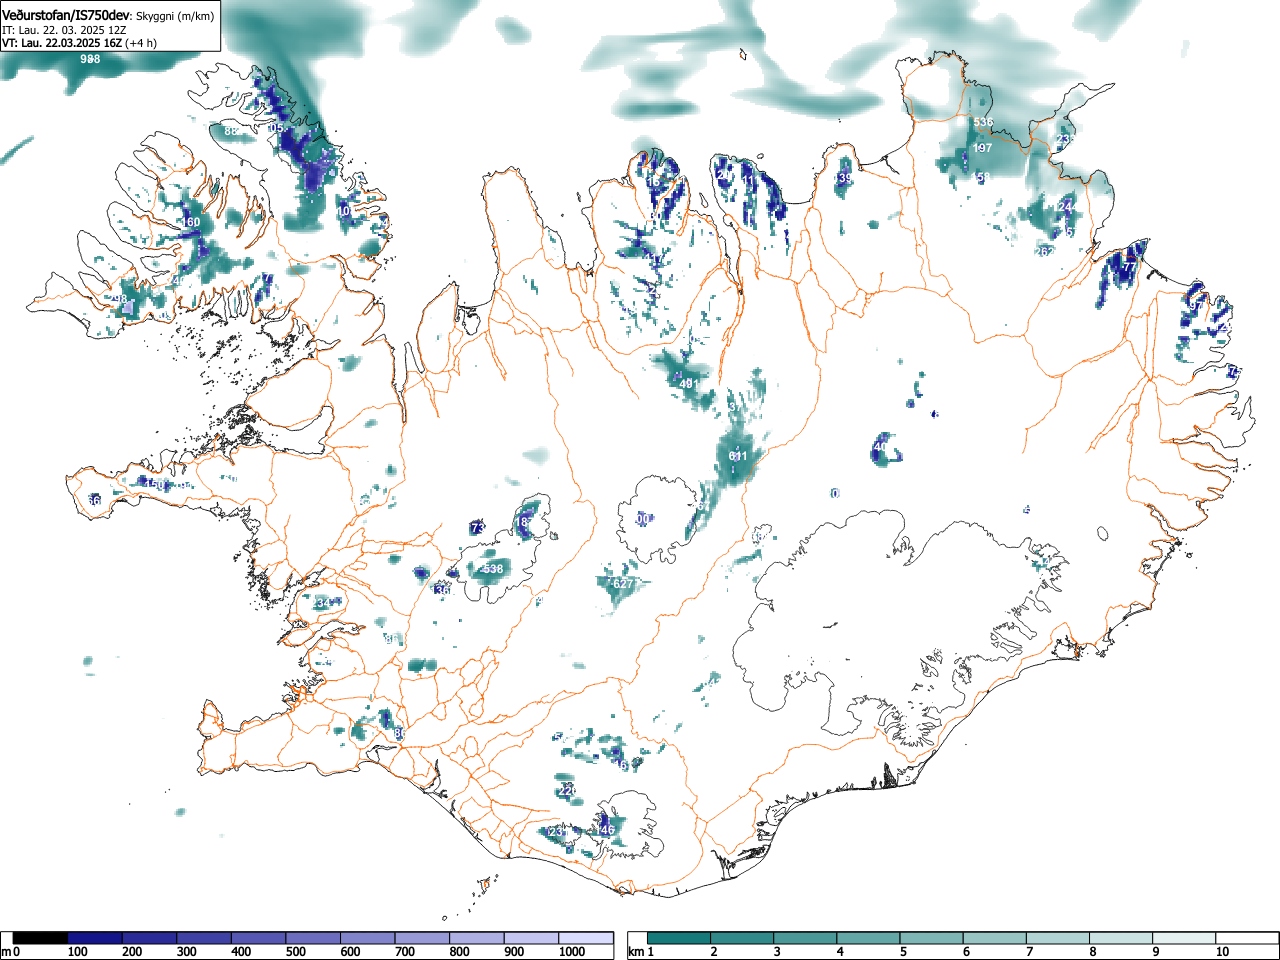Click the 'VT: Lau. 22.03.2025 16Z' line
The height and width of the screenshot is (960, 1280).
pyautogui.click(x=62, y=43)
